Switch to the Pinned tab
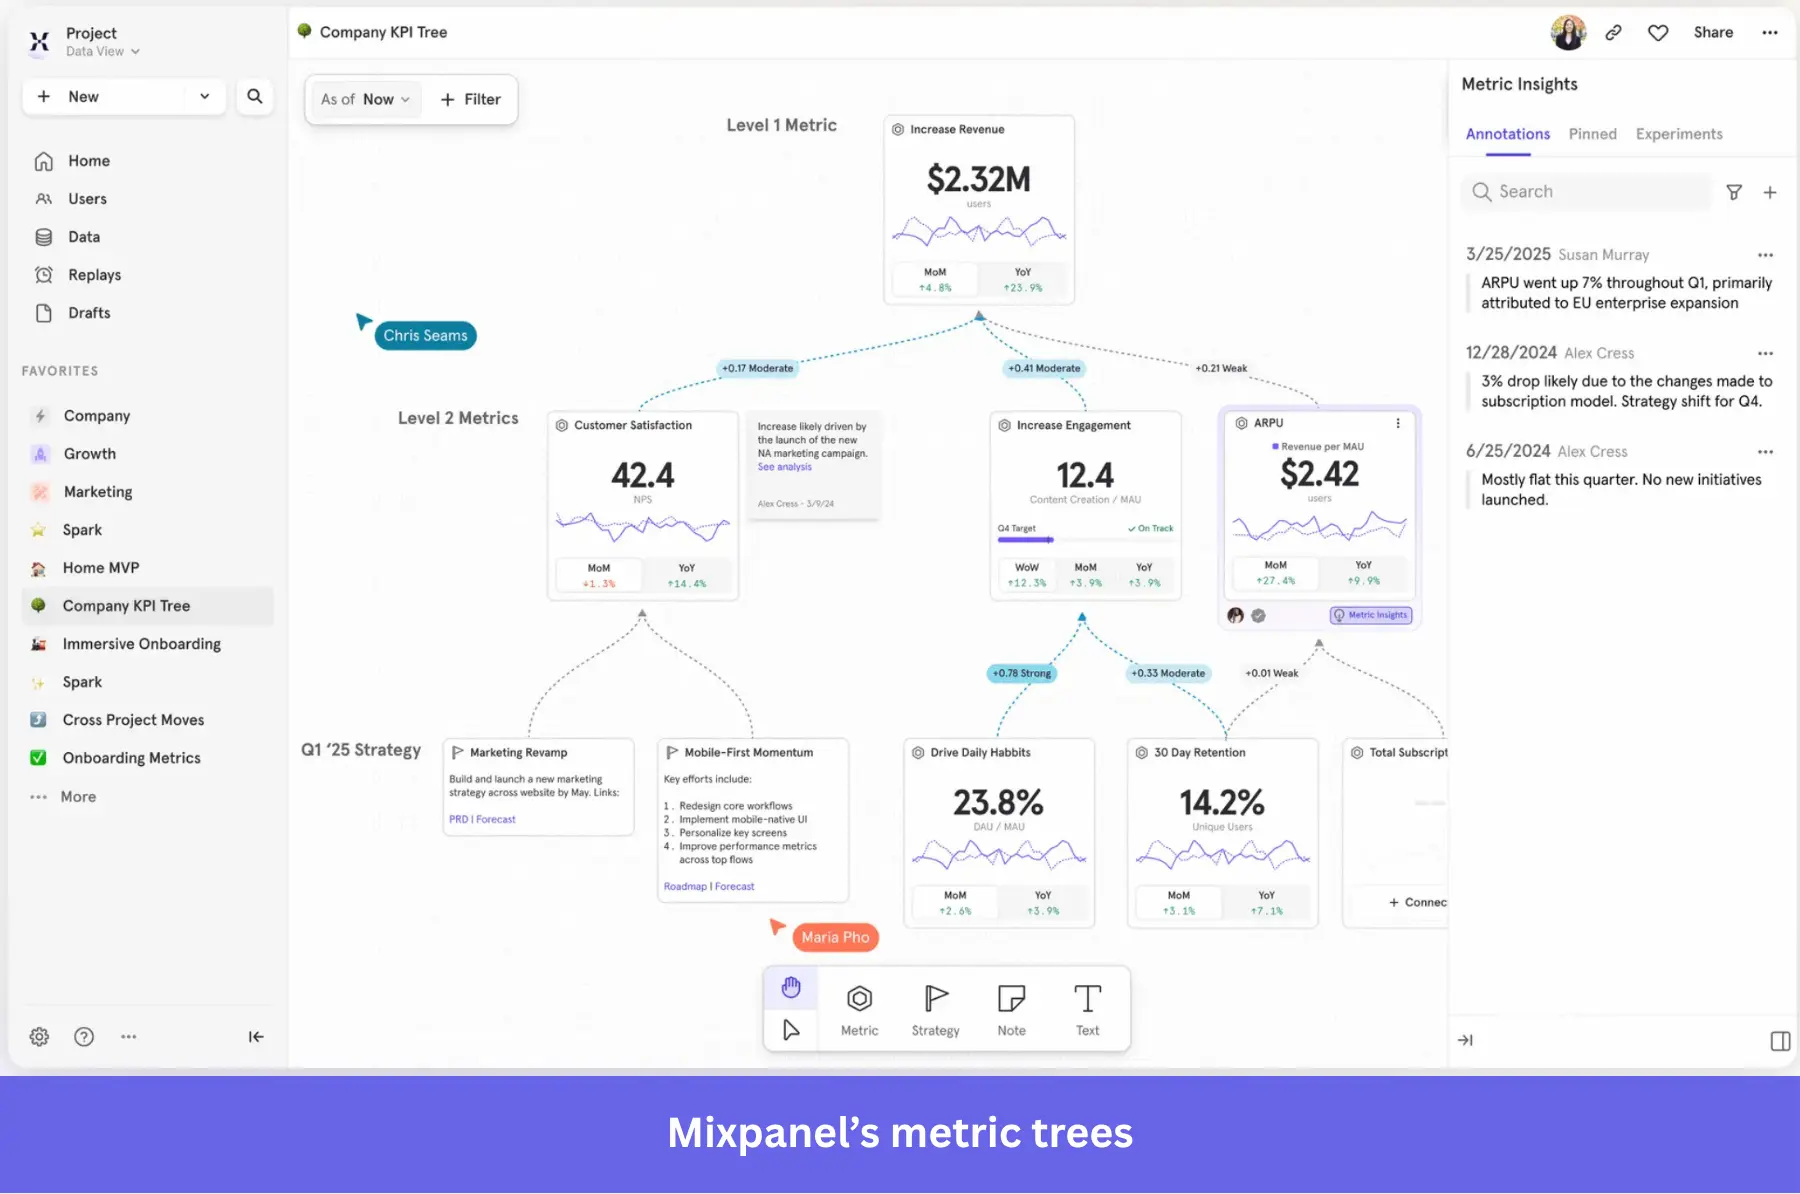The image size is (1800, 1194). click(x=1592, y=134)
